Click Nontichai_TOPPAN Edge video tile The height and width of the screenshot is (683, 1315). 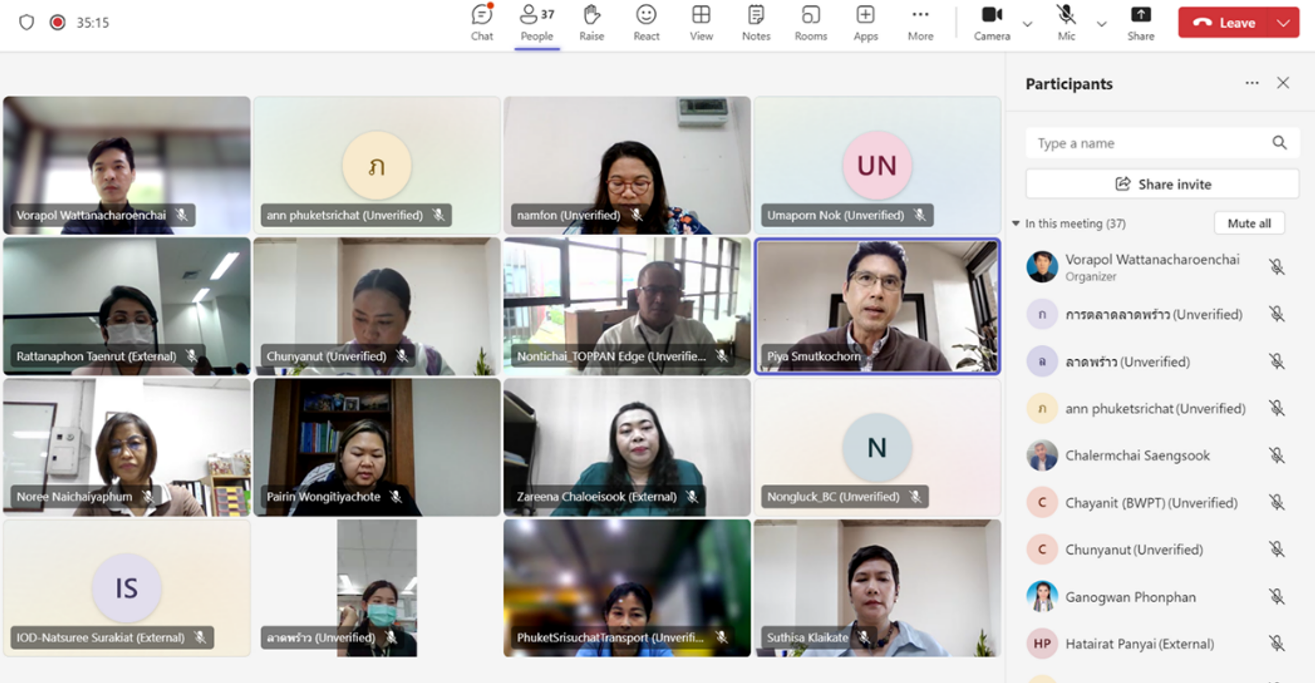(x=627, y=306)
